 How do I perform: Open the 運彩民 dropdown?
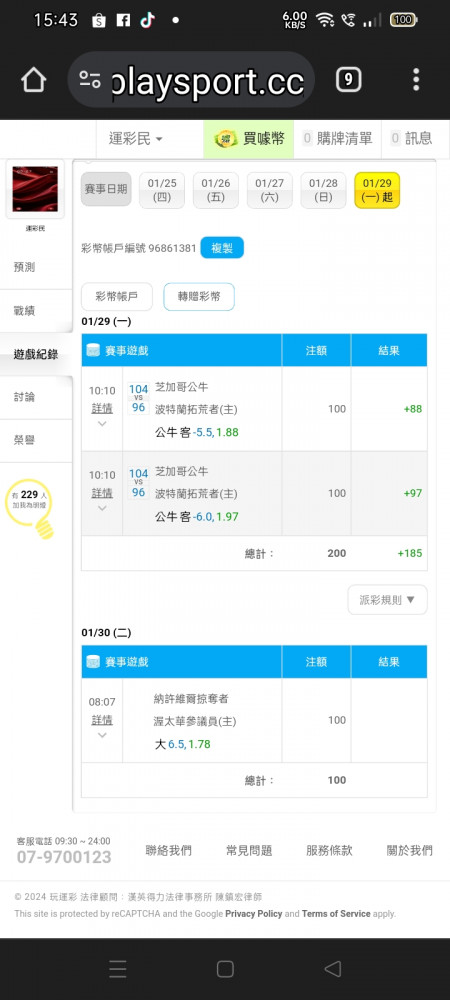pos(135,138)
